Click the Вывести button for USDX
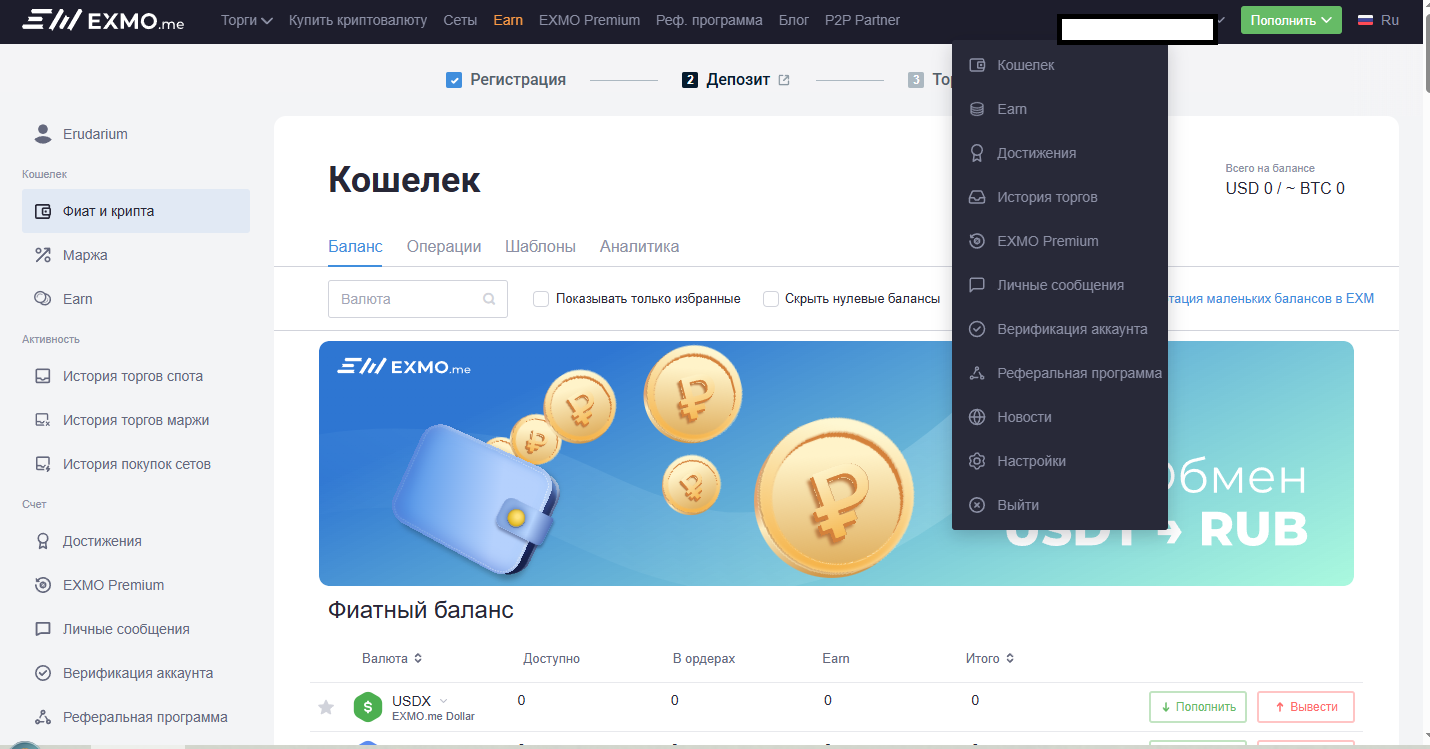The image size is (1430, 749). point(1305,707)
